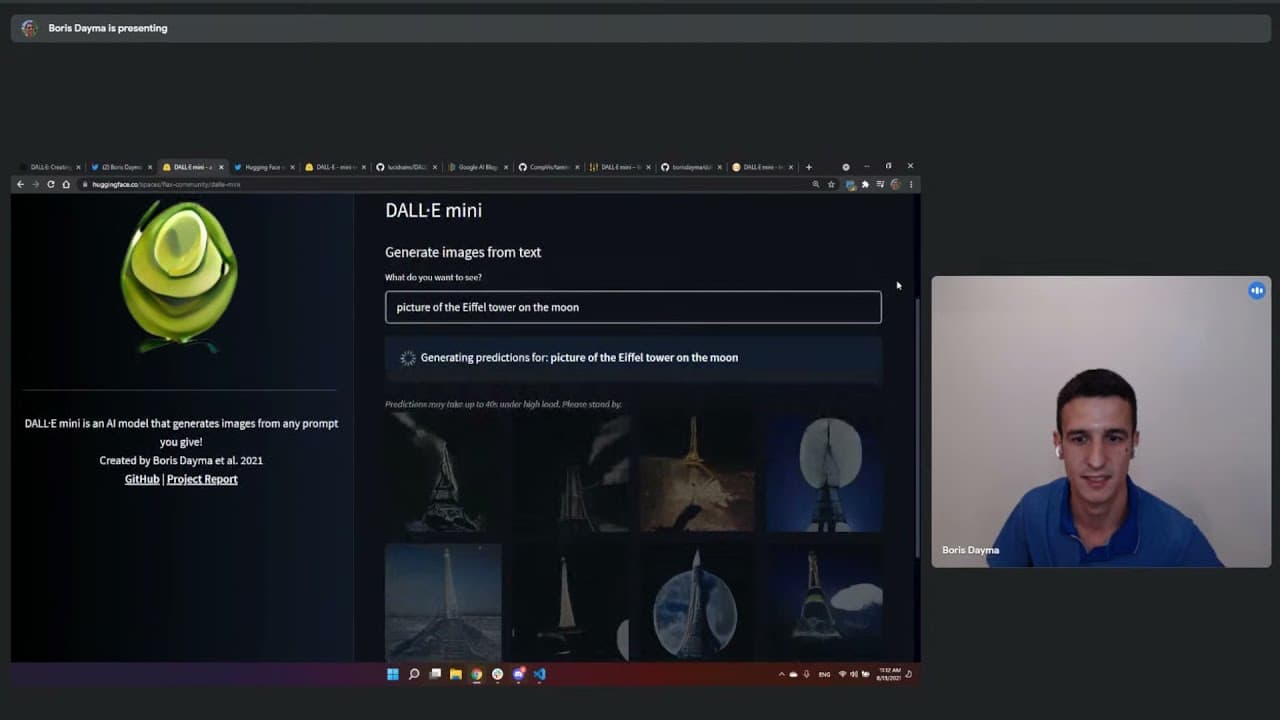Click the prompt text input field
Screen dimensions: 1280x720
tap(633, 307)
